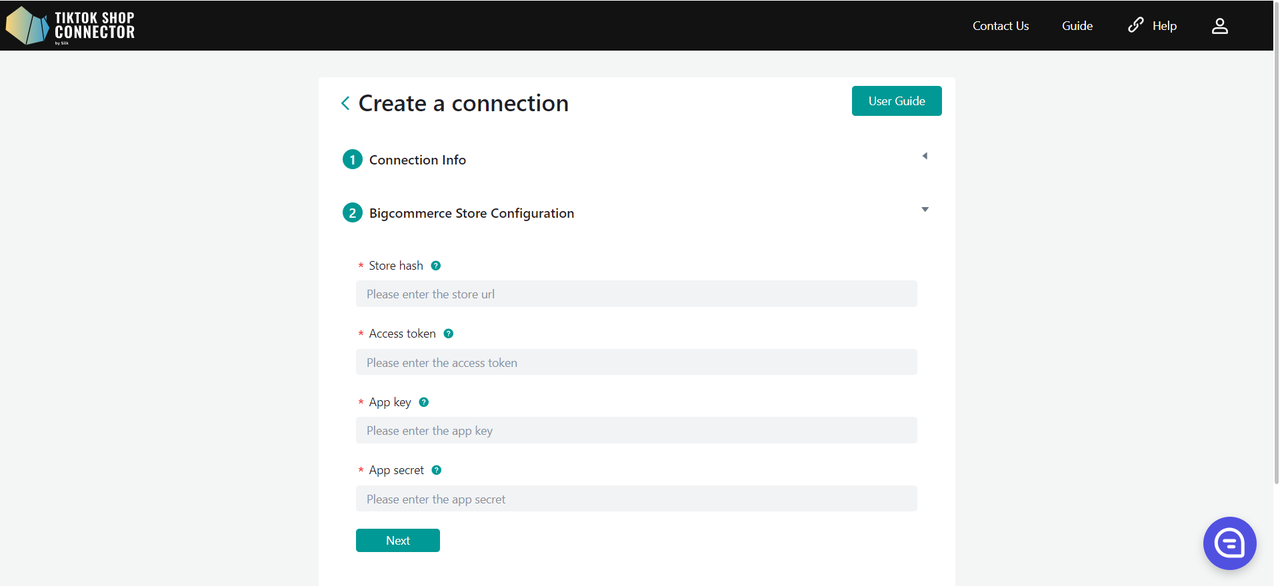The width and height of the screenshot is (1280, 586).
Task: Expand the Connection Info section arrow
Action: click(x=925, y=156)
